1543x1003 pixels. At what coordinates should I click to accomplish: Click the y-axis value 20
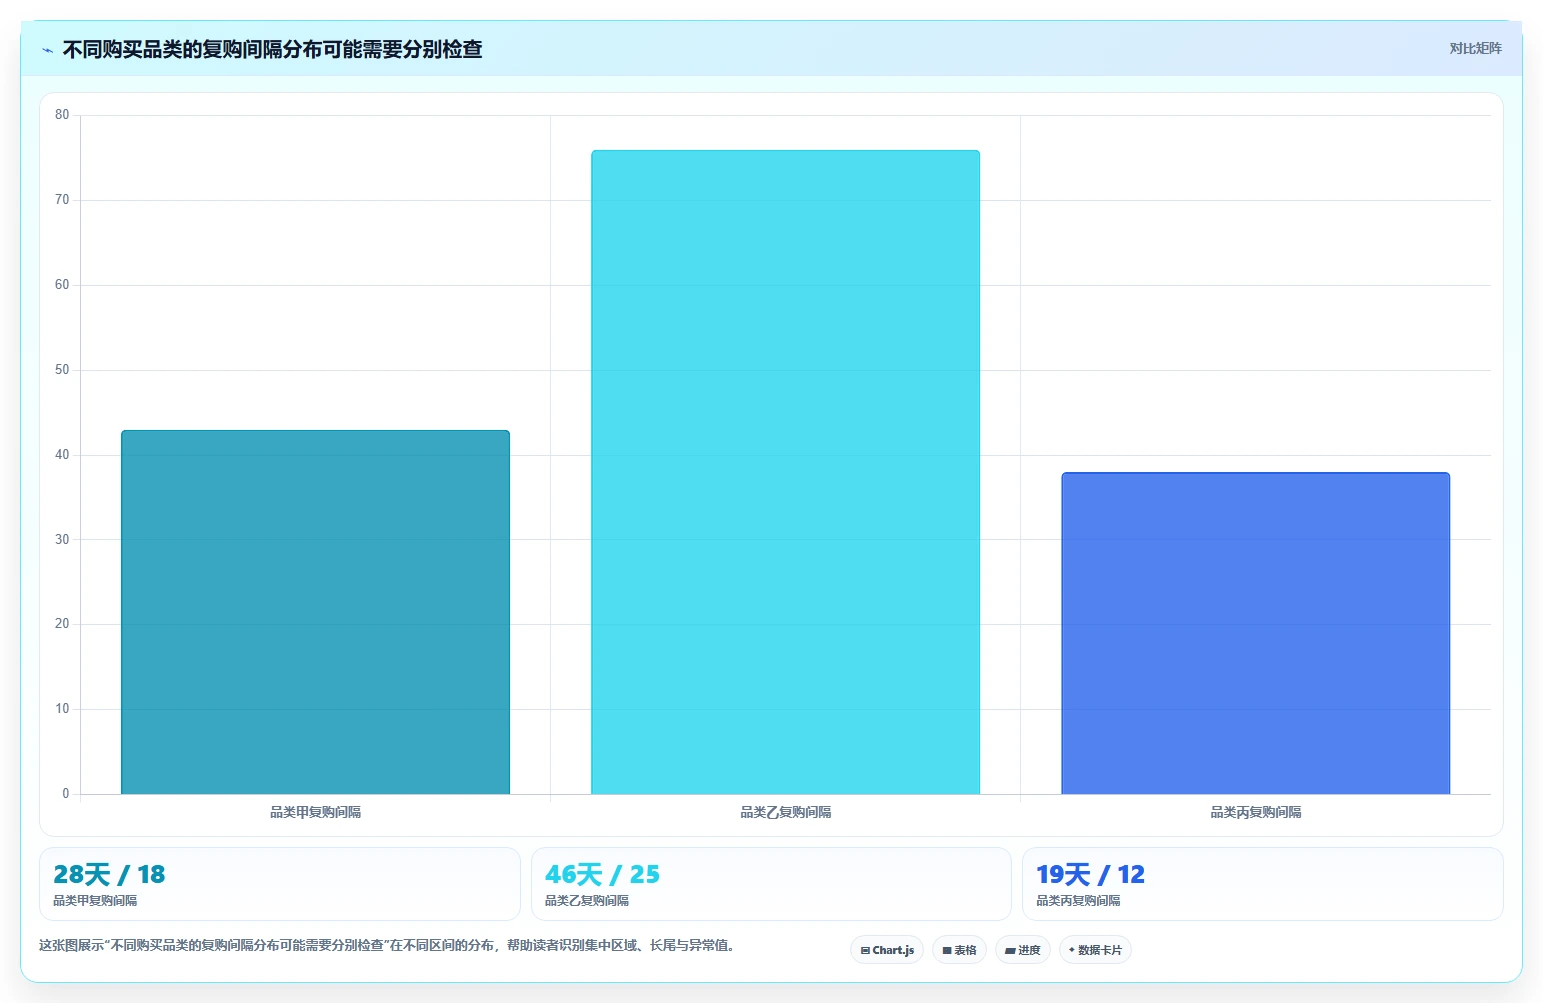coord(62,624)
